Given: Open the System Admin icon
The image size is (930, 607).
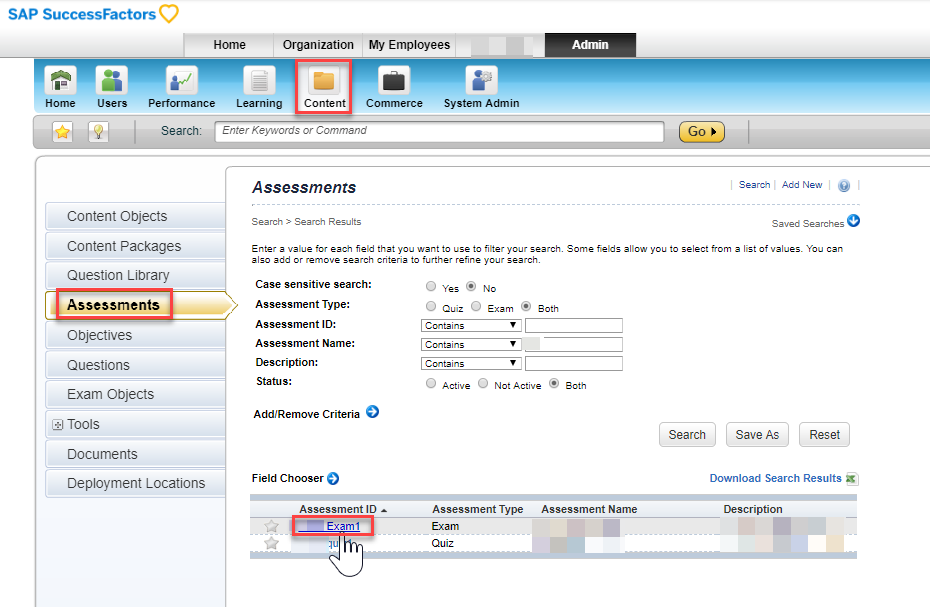Looking at the screenshot, I should tap(481, 80).
